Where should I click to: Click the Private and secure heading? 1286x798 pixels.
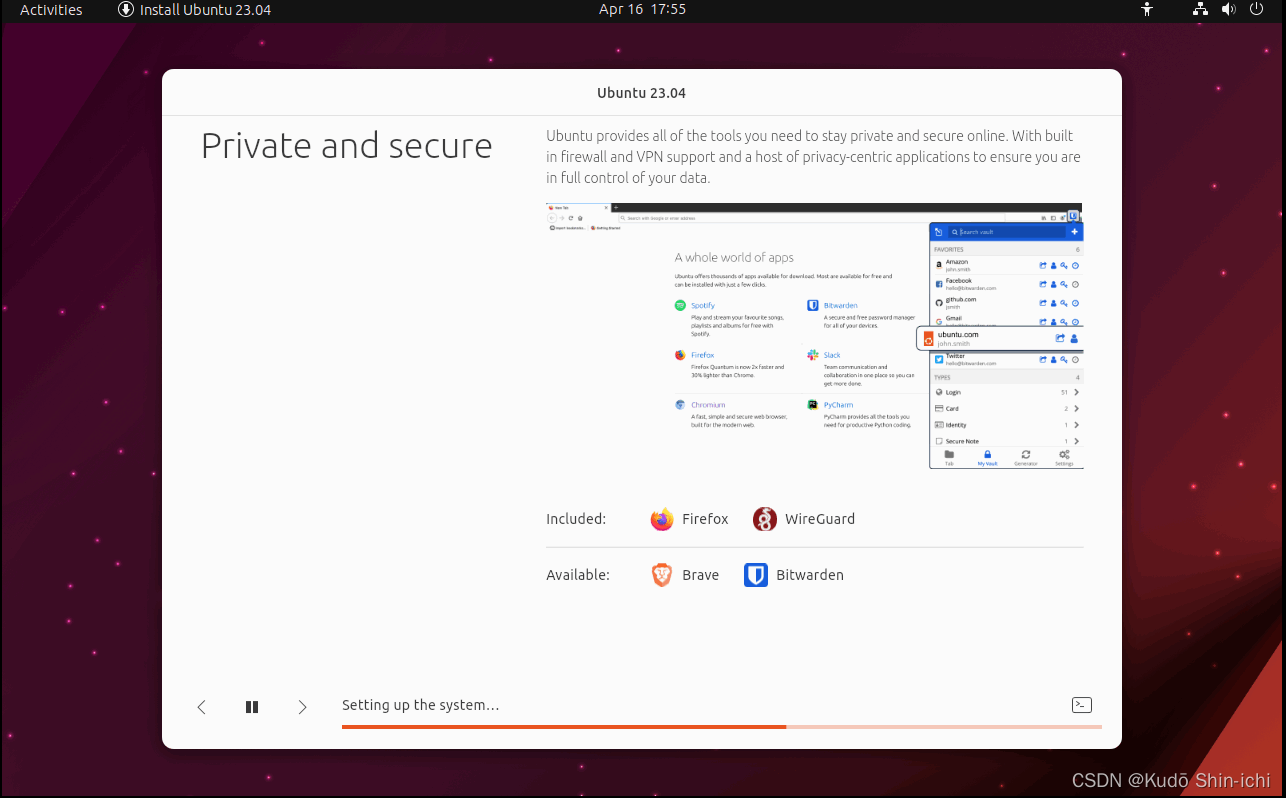pos(347,146)
